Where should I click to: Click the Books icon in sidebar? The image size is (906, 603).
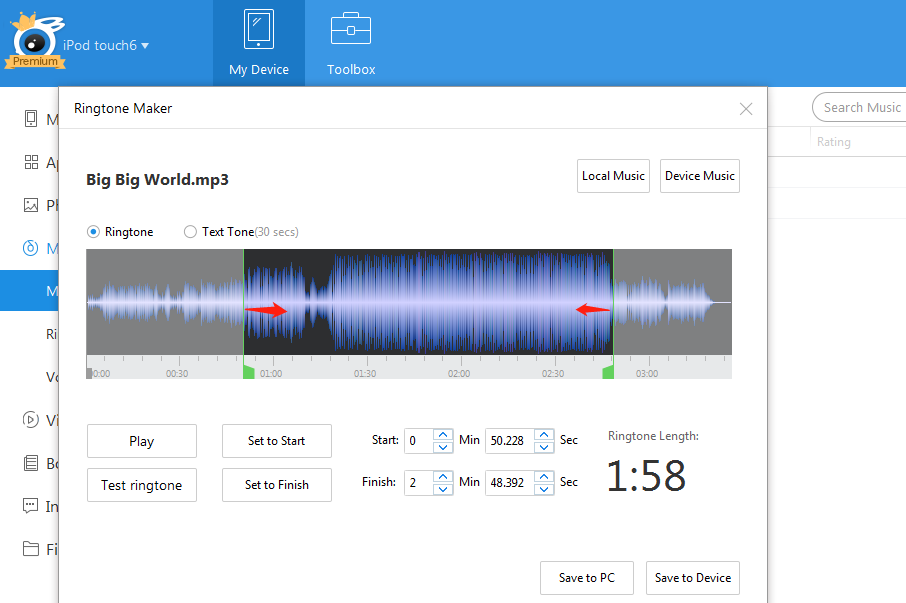[x=31, y=463]
